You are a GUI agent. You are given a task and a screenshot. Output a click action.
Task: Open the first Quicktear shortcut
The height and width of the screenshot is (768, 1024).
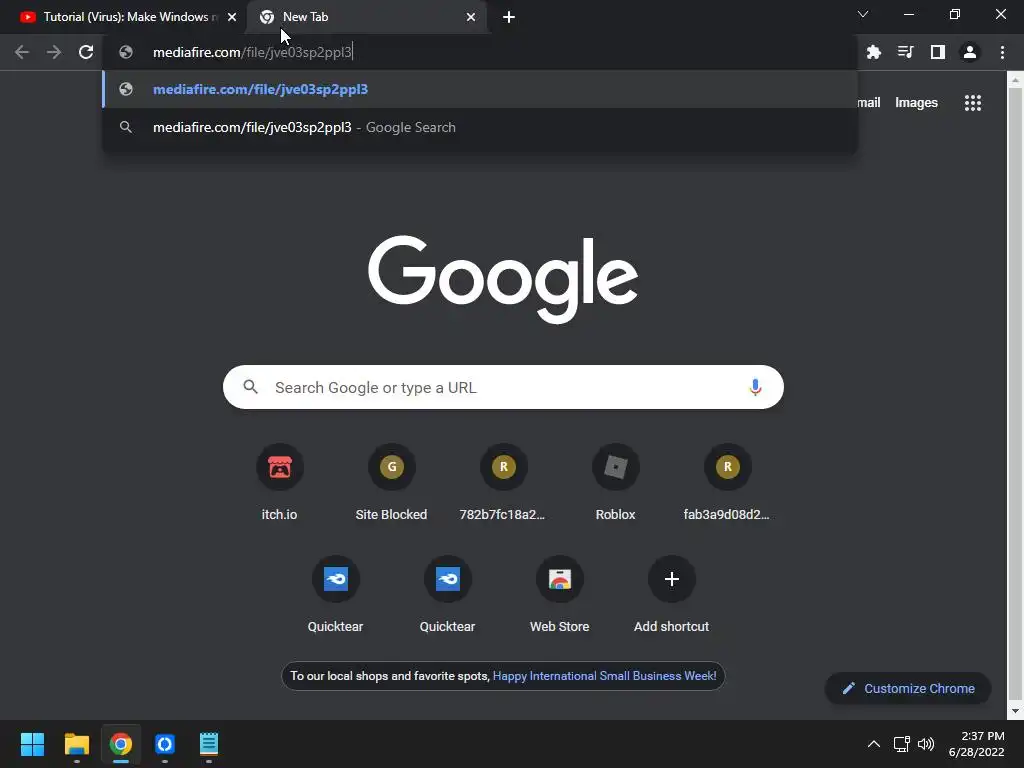pyautogui.click(x=336, y=594)
